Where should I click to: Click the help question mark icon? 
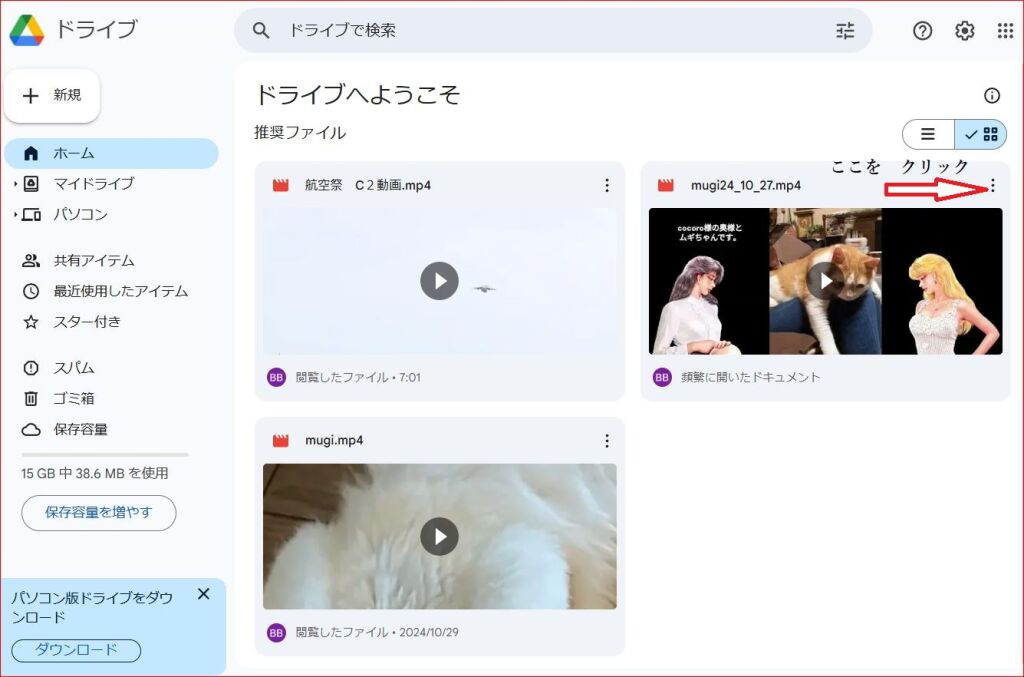pyautogui.click(x=922, y=31)
